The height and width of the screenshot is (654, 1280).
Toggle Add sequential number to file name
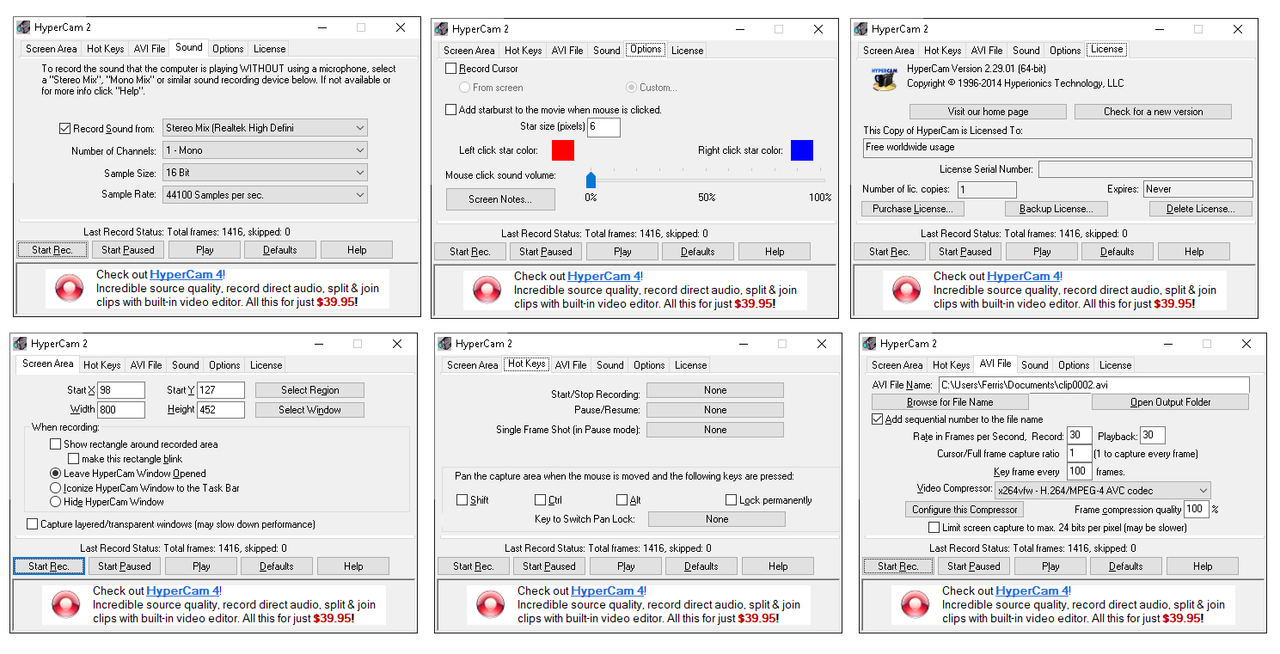pos(878,419)
